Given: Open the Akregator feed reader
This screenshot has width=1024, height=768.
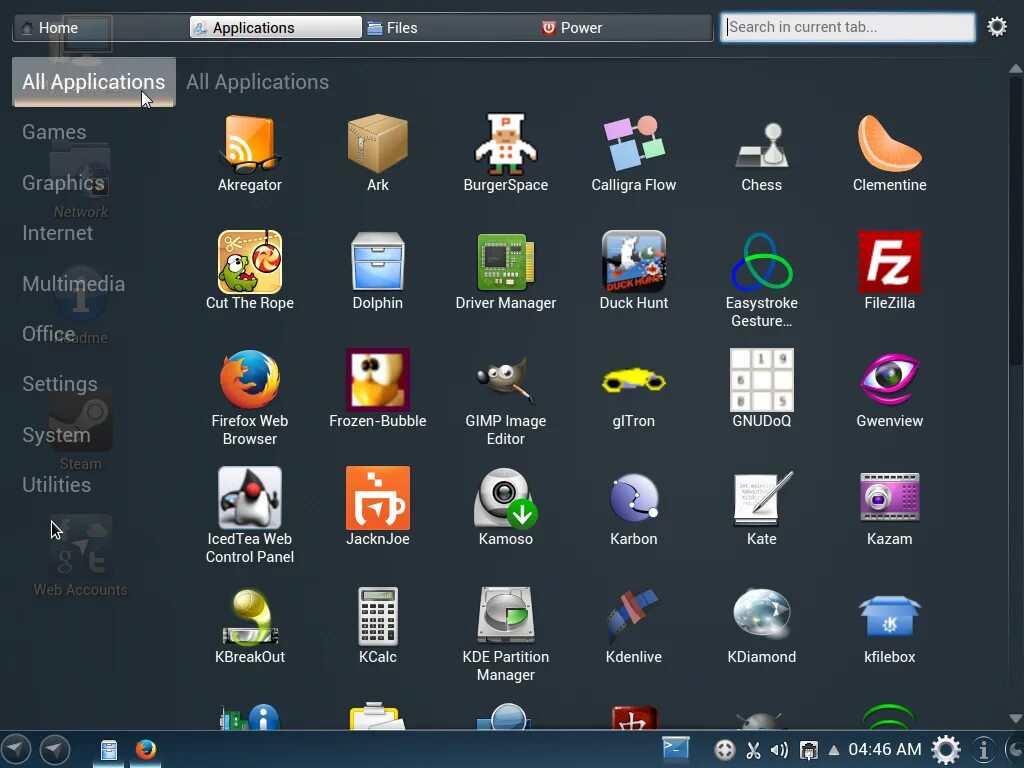Looking at the screenshot, I should pos(249,154).
